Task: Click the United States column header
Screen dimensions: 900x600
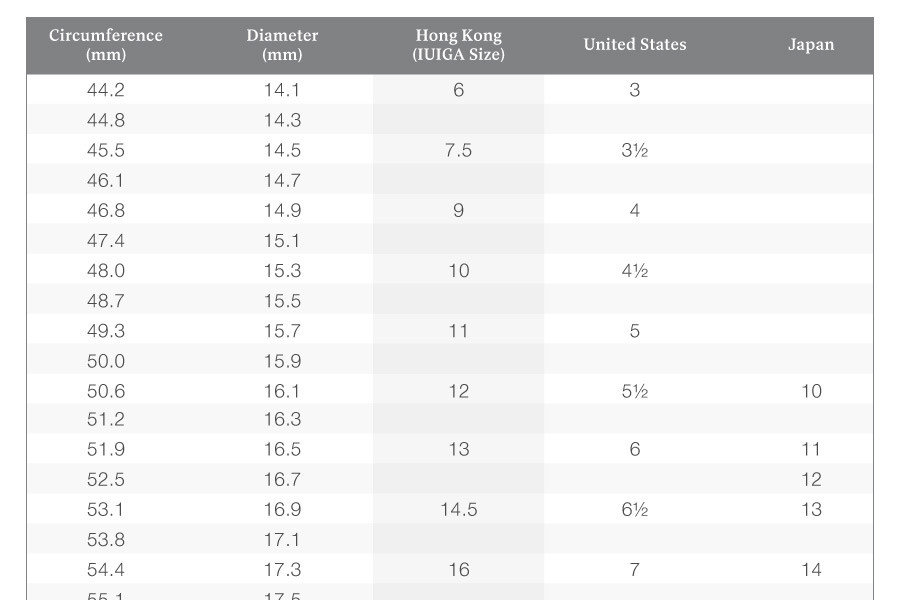Action: pyautogui.click(x=635, y=45)
